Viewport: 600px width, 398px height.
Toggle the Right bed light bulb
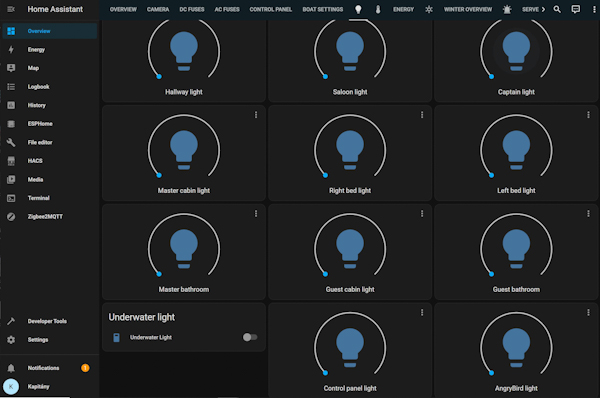coord(350,150)
